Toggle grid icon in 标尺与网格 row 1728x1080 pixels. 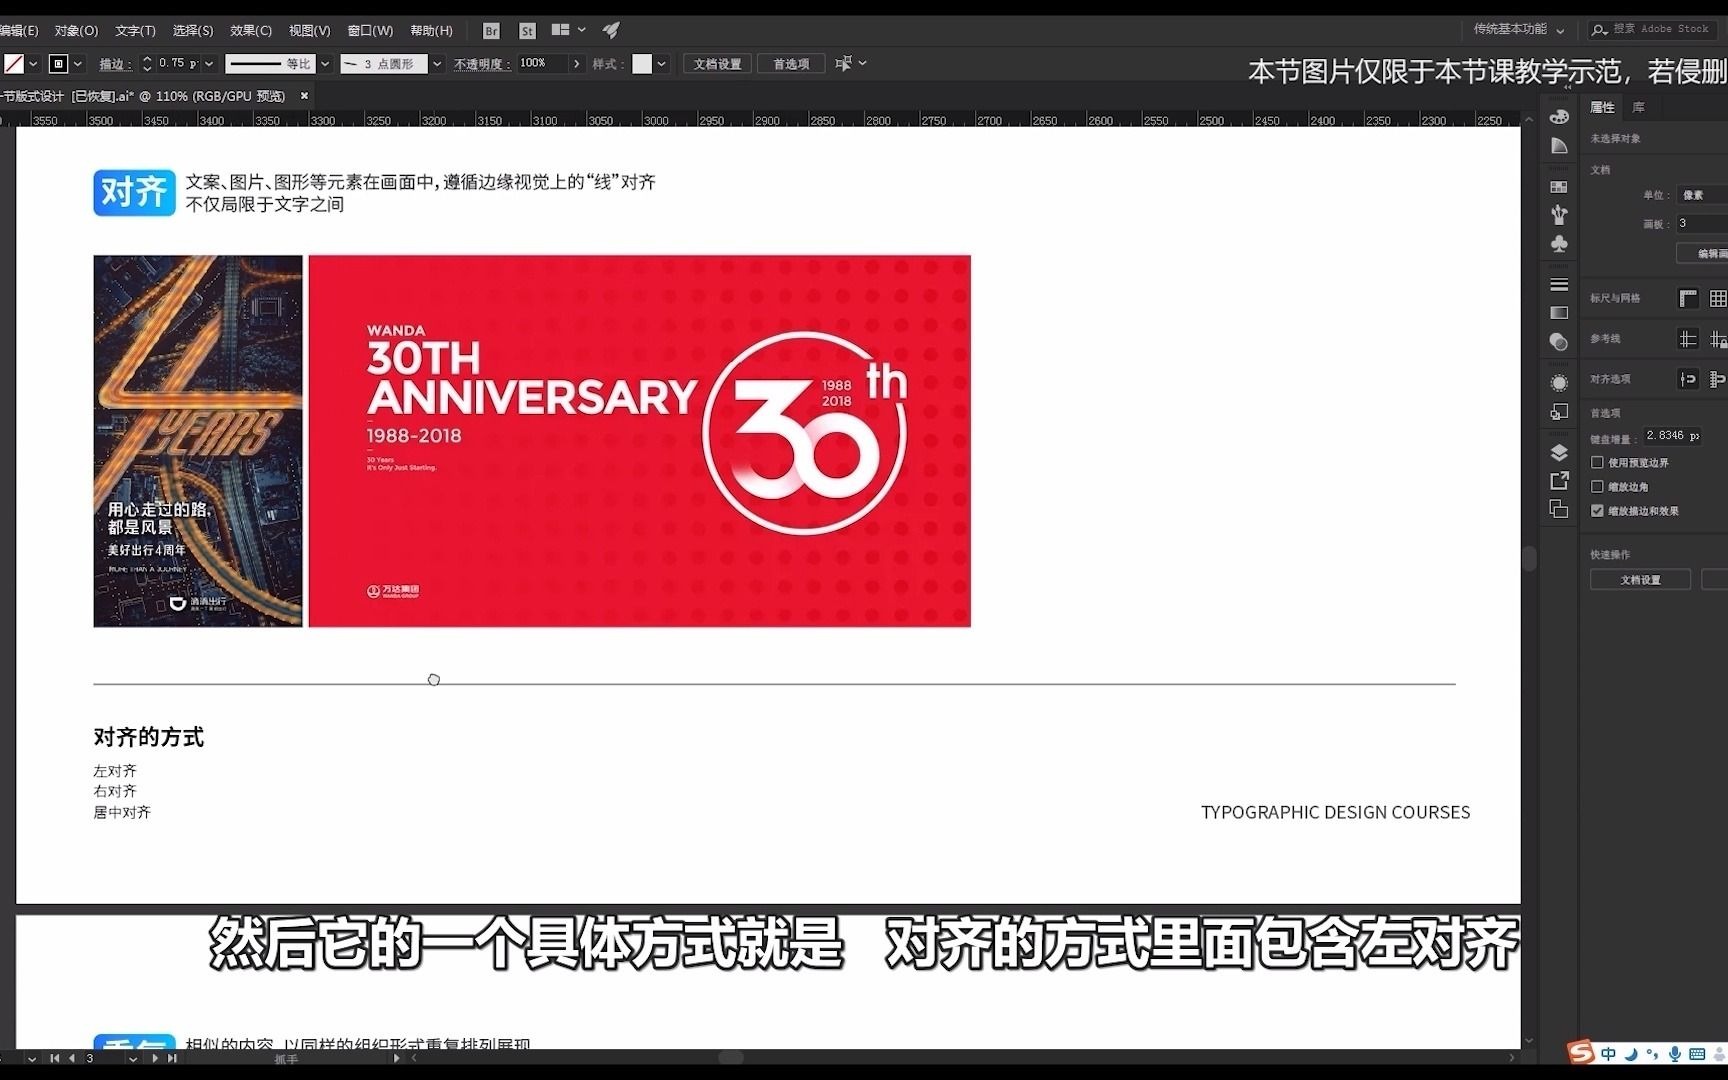1717,298
